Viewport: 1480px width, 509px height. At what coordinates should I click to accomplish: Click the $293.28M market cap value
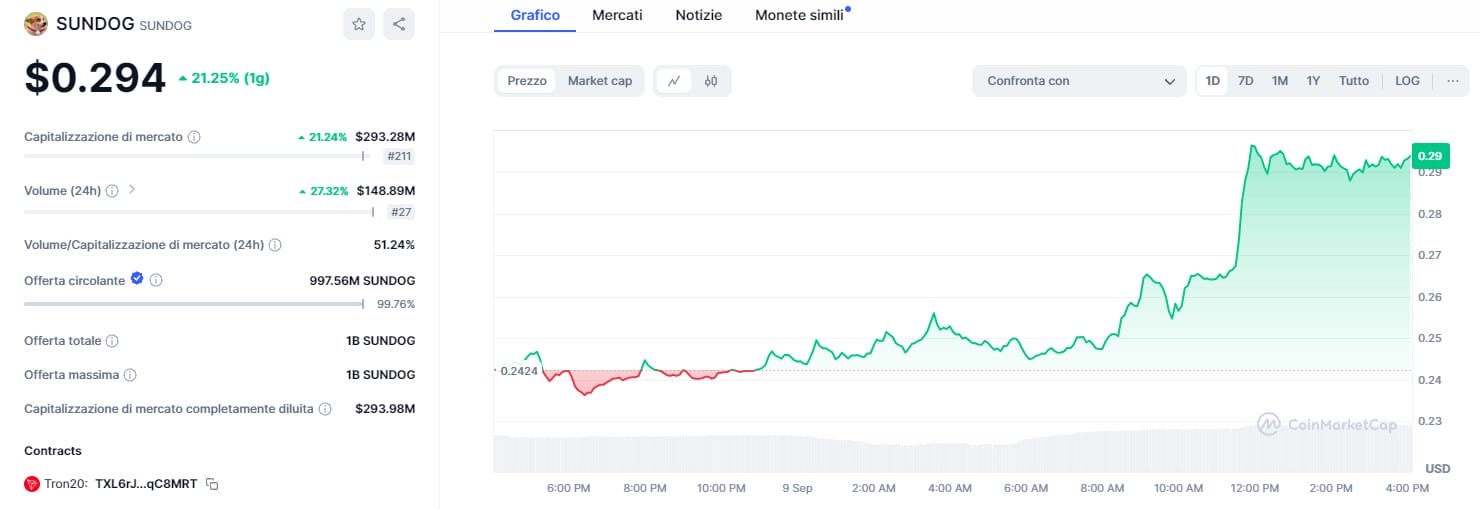click(x=385, y=136)
